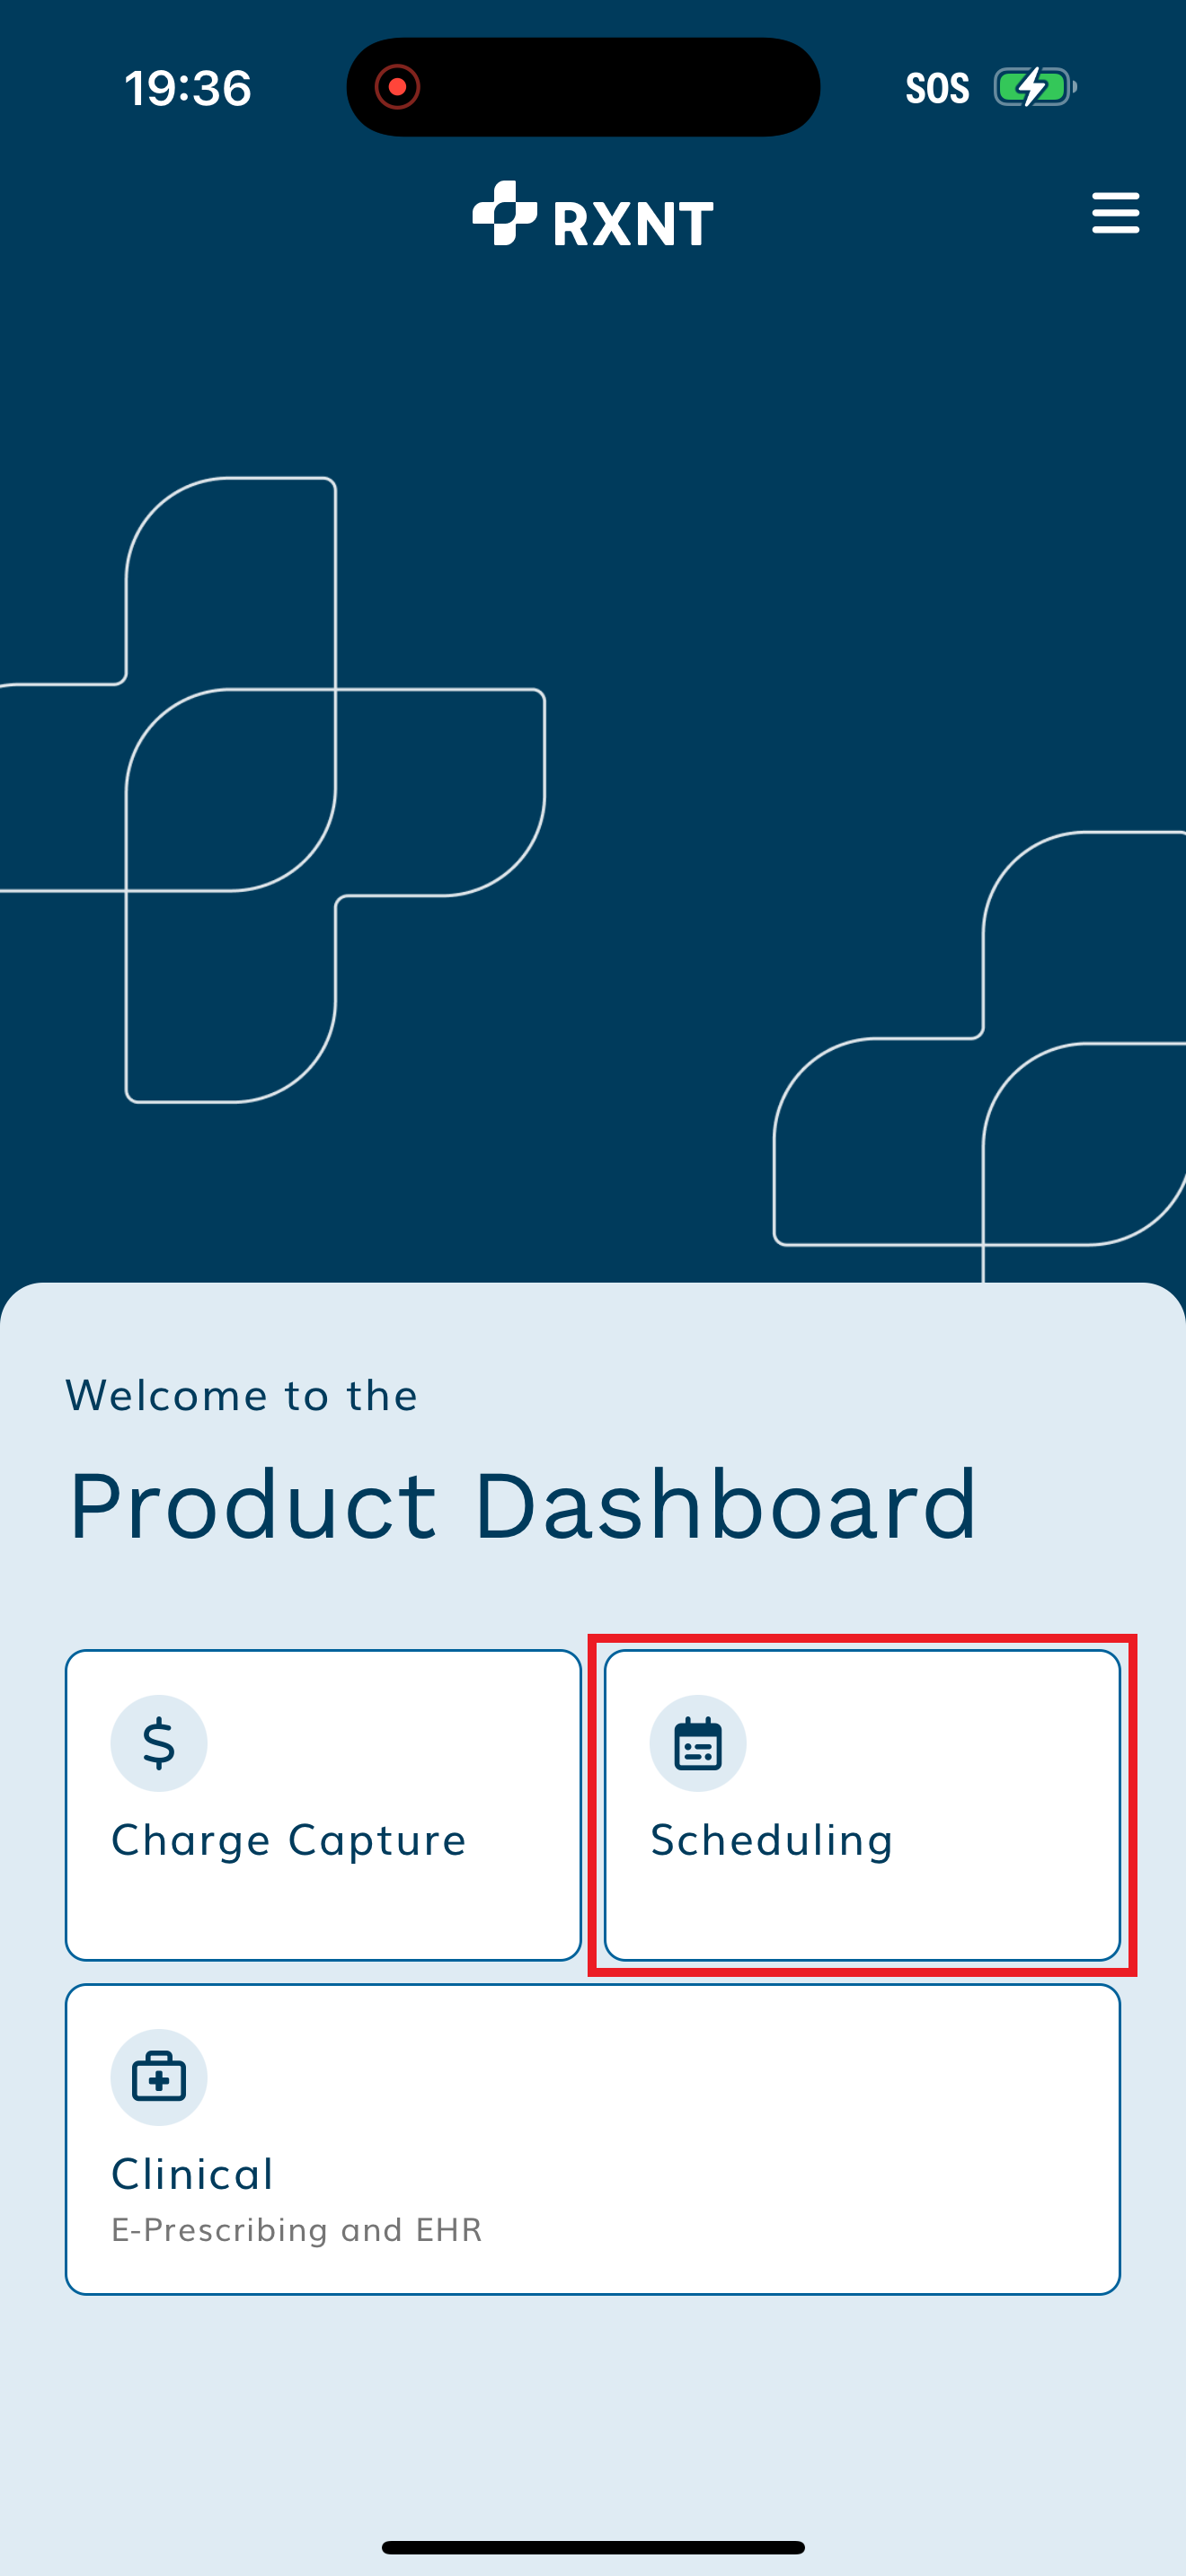Tap the red screen recording indicator
The image size is (1186, 2576).
pos(397,87)
